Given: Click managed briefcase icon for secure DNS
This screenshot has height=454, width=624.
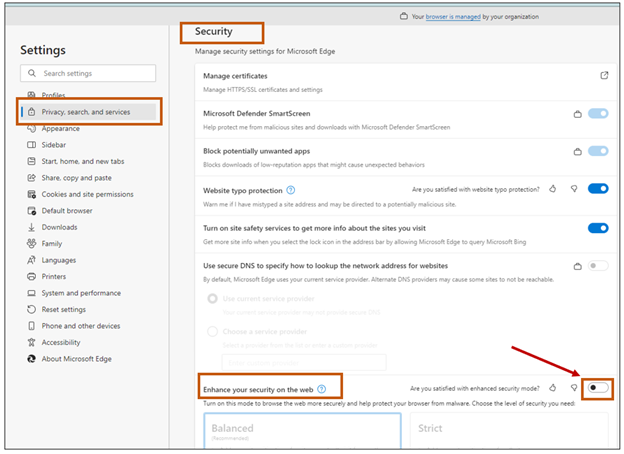Looking at the screenshot, I should point(577,266).
